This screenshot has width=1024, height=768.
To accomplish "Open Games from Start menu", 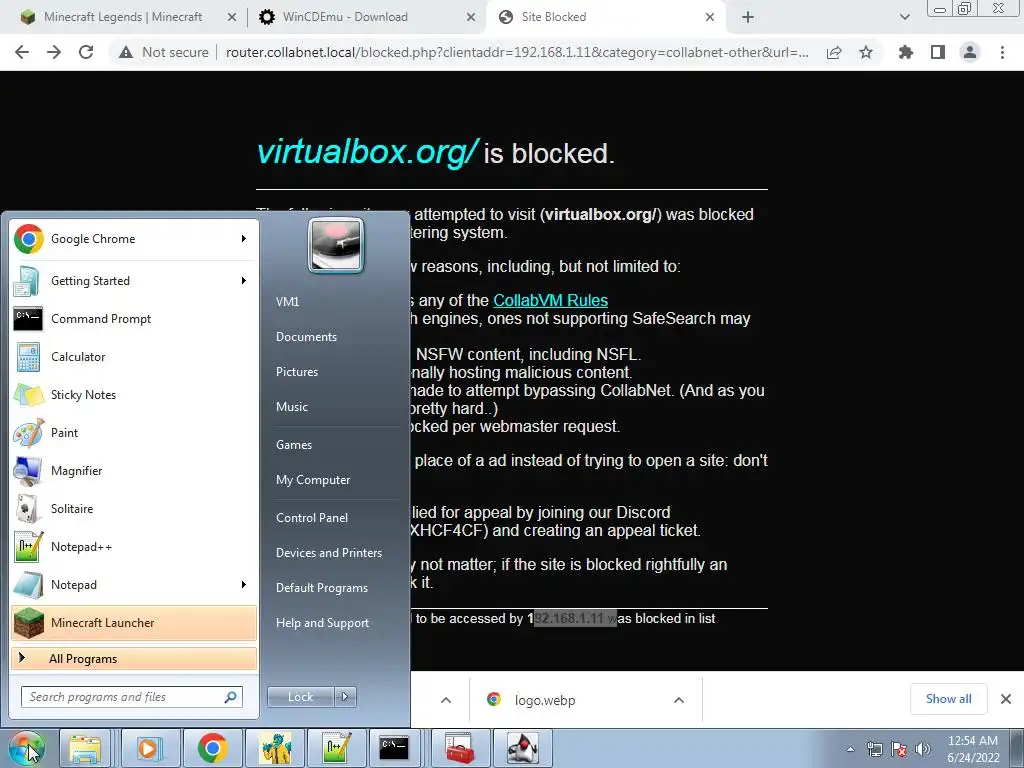I will click(x=294, y=445).
